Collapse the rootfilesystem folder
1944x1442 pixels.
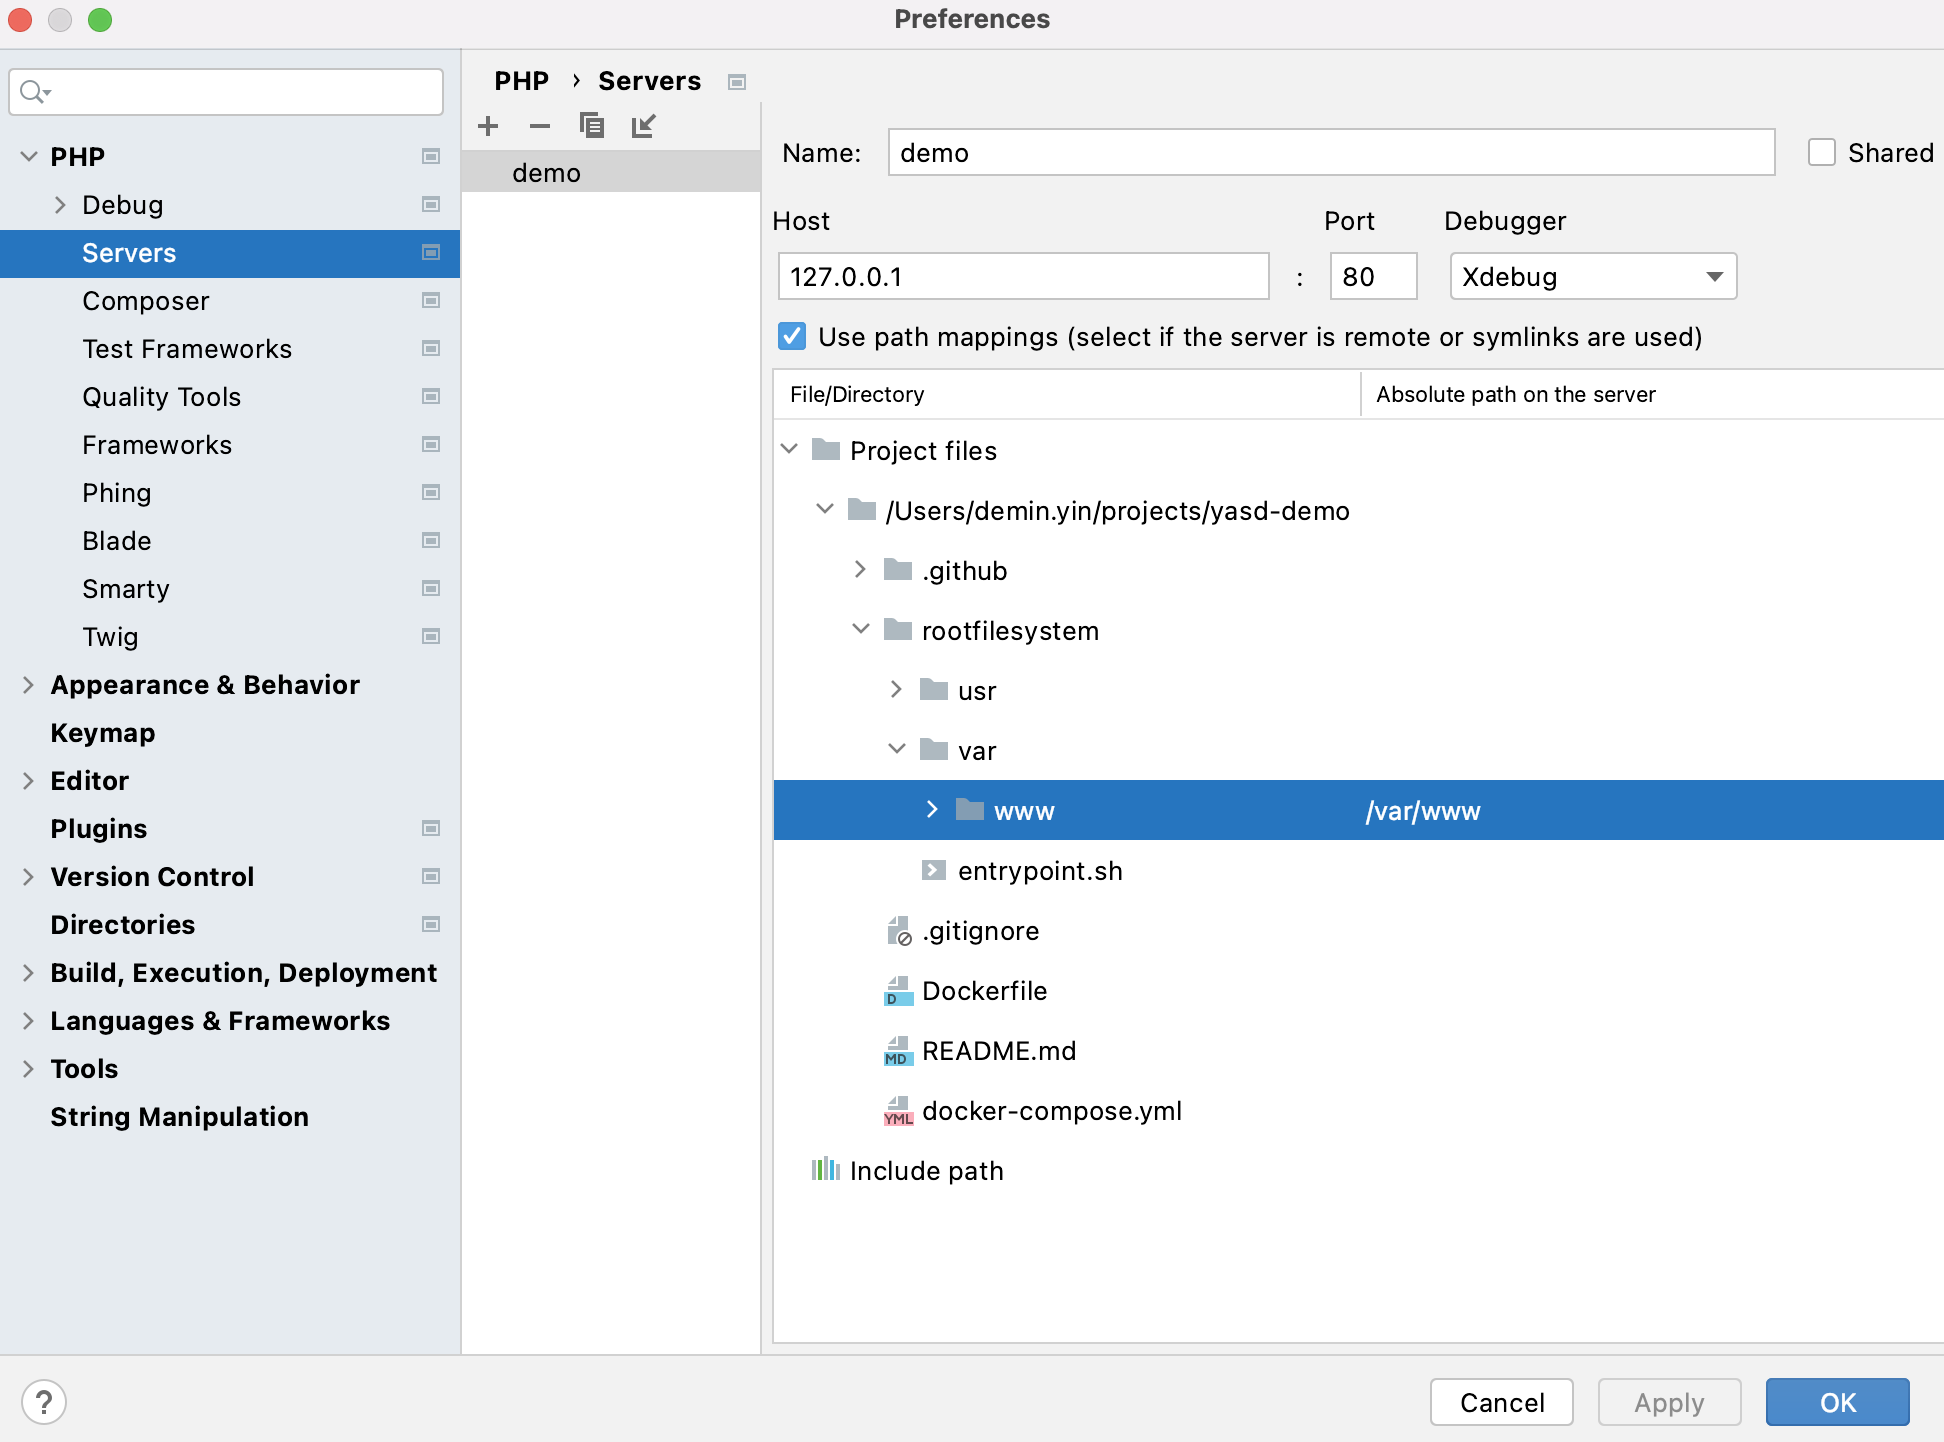pos(860,630)
